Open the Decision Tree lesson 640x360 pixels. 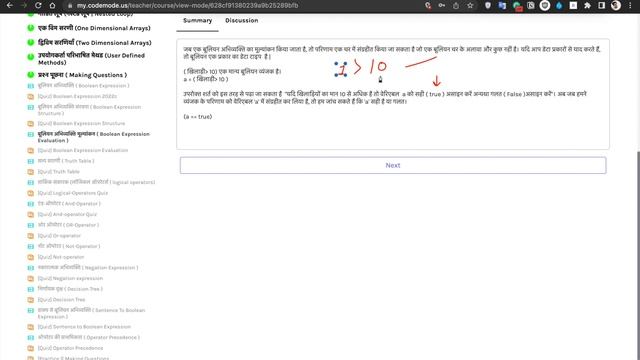click(x=70, y=289)
